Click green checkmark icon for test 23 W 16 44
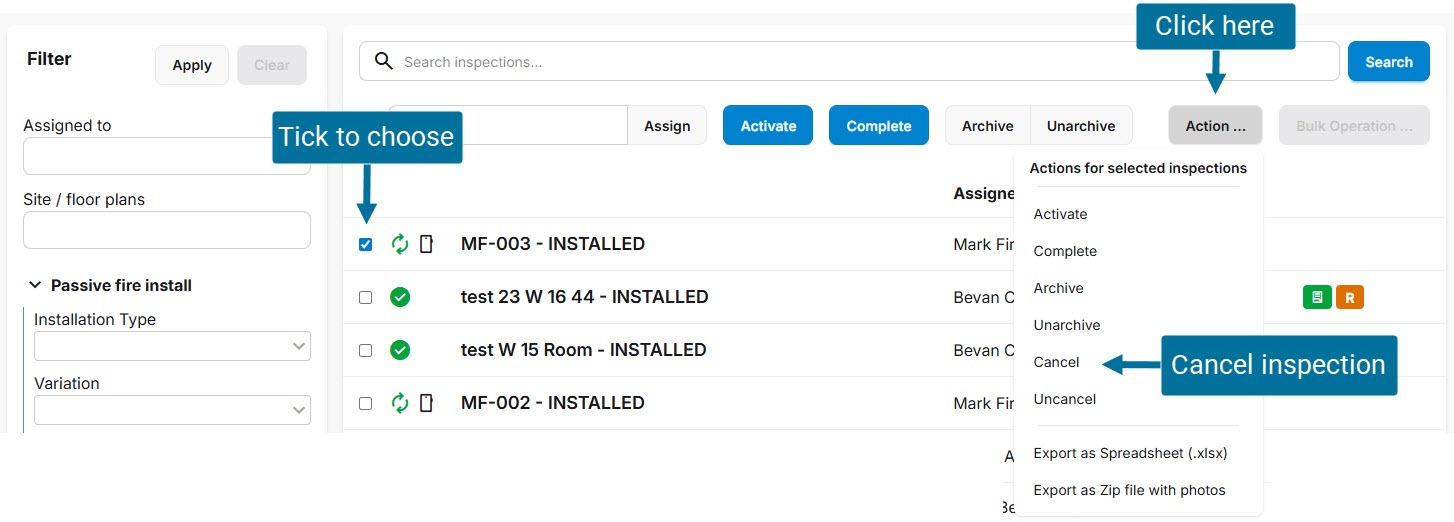1454x522 pixels. click(400, 297)
